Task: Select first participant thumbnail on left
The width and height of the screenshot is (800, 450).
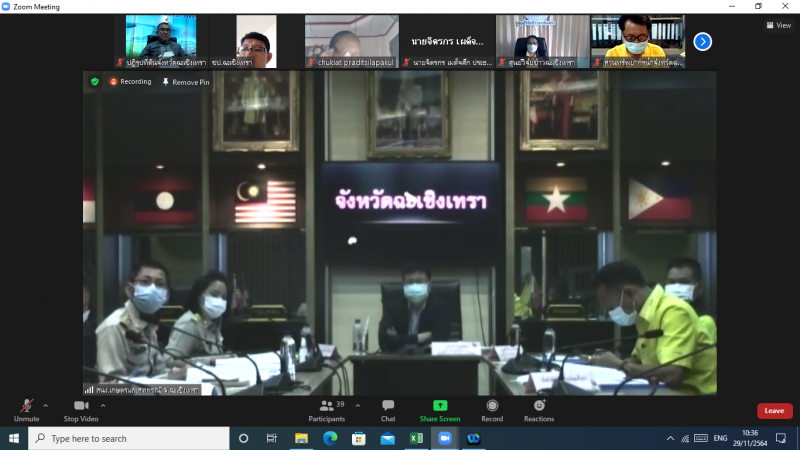Action: (161, 41)
